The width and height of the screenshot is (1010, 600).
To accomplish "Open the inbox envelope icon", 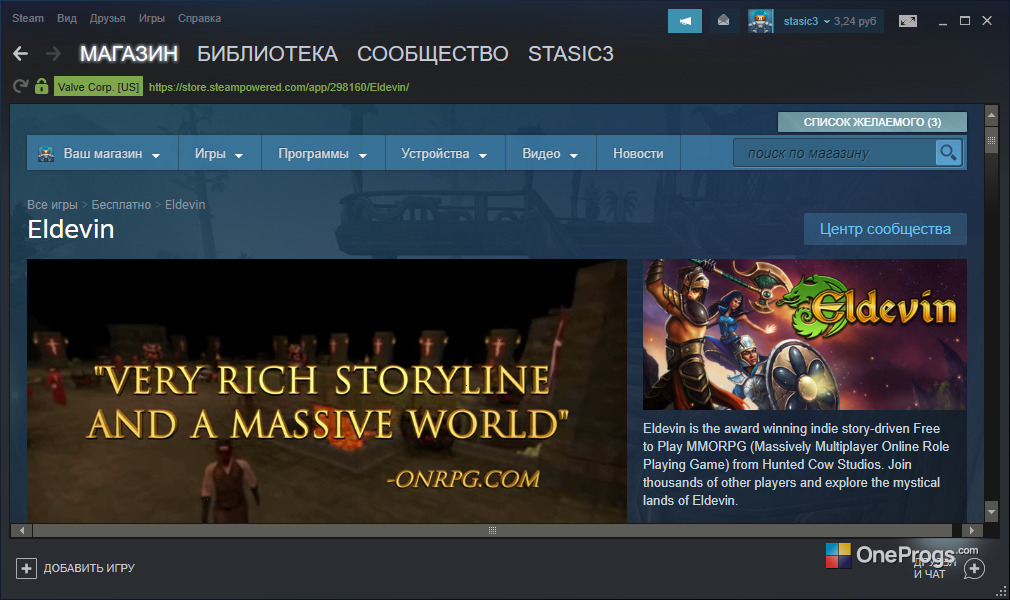I will (723, 21).
